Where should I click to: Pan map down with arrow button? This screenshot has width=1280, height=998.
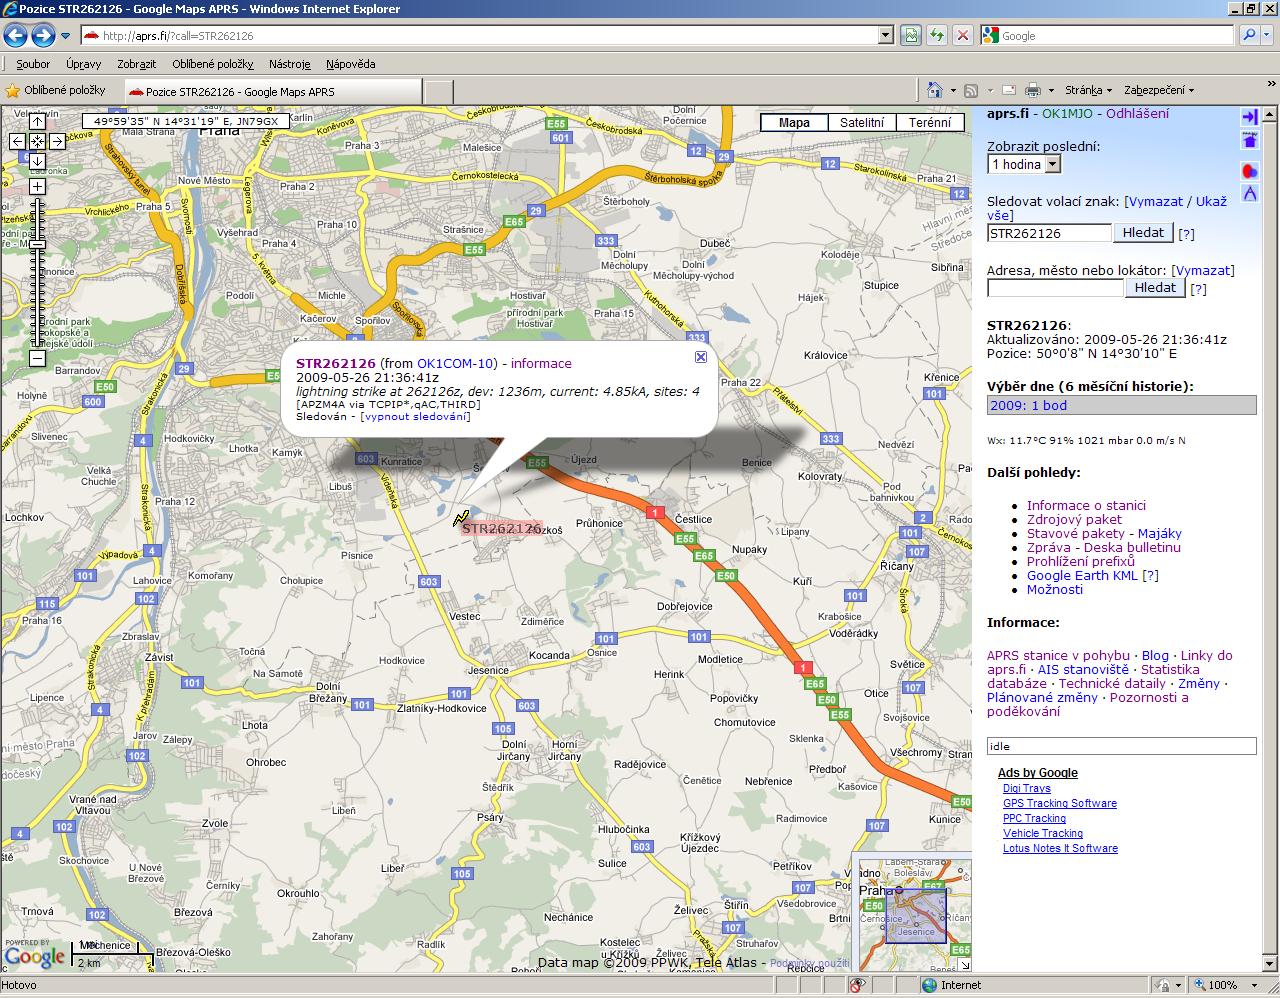click(37, 161)
